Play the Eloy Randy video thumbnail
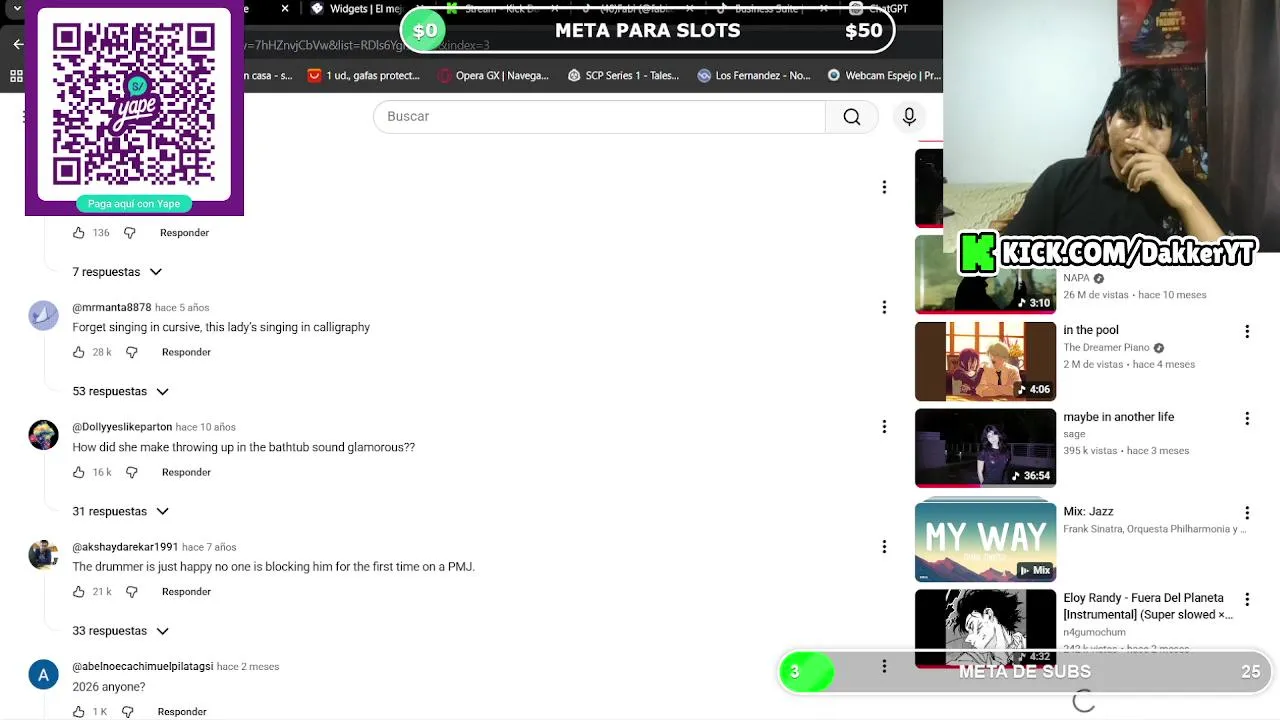The width and height of the screenshot is (1280, 720). [x=985, y=628]
